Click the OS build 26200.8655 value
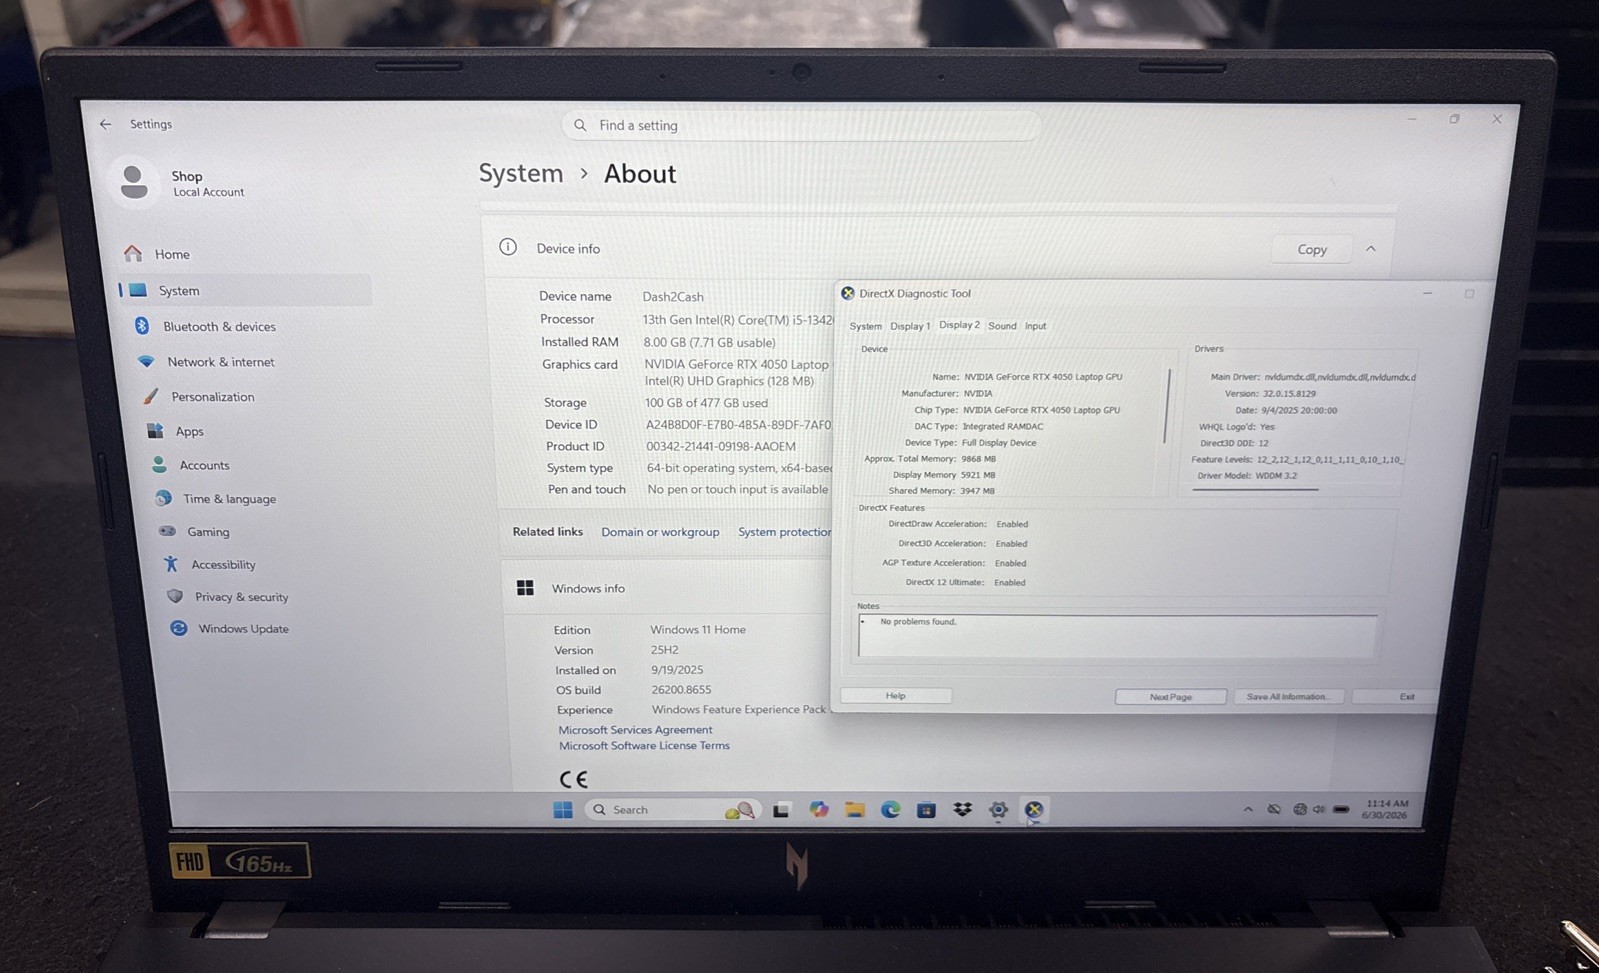 tap(681, 690)
